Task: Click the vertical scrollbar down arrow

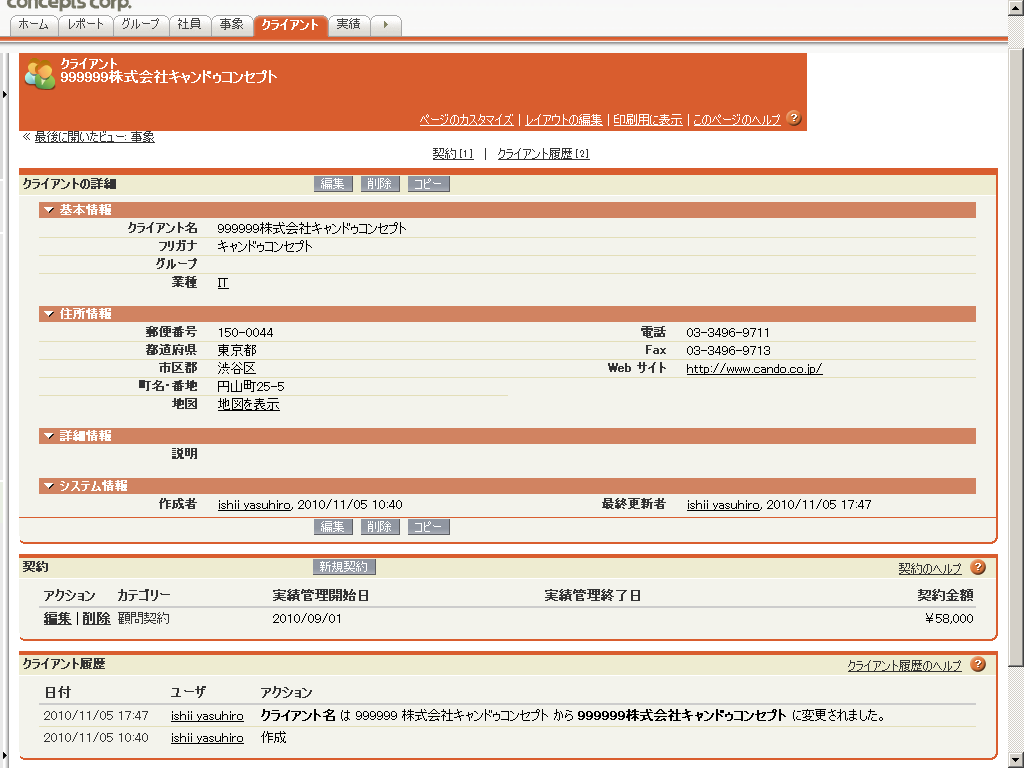Action: pos(1015,761)
